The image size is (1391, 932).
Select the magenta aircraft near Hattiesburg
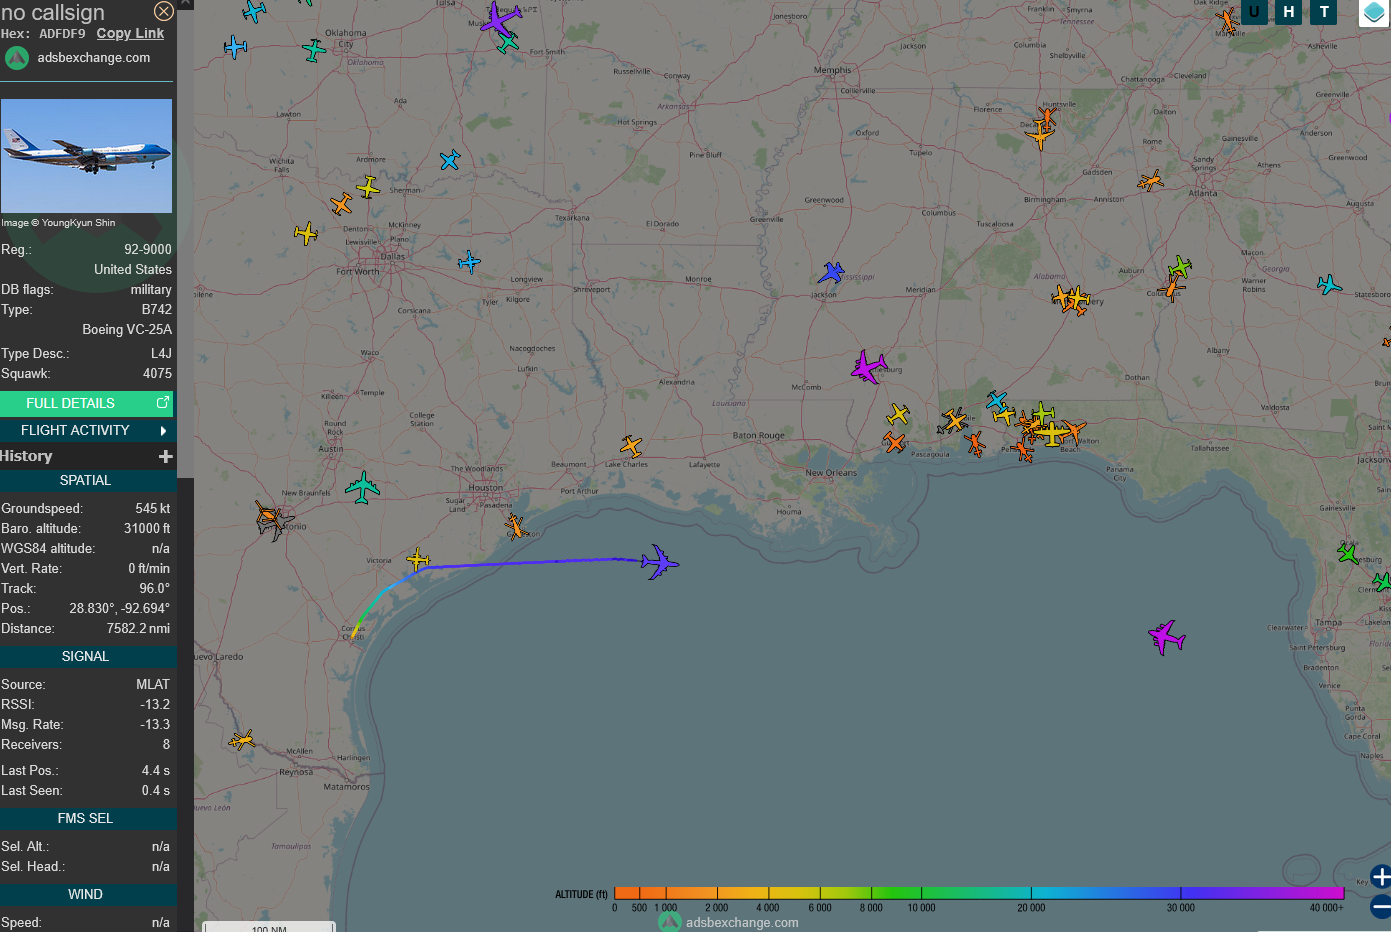(x=868, y=367)
